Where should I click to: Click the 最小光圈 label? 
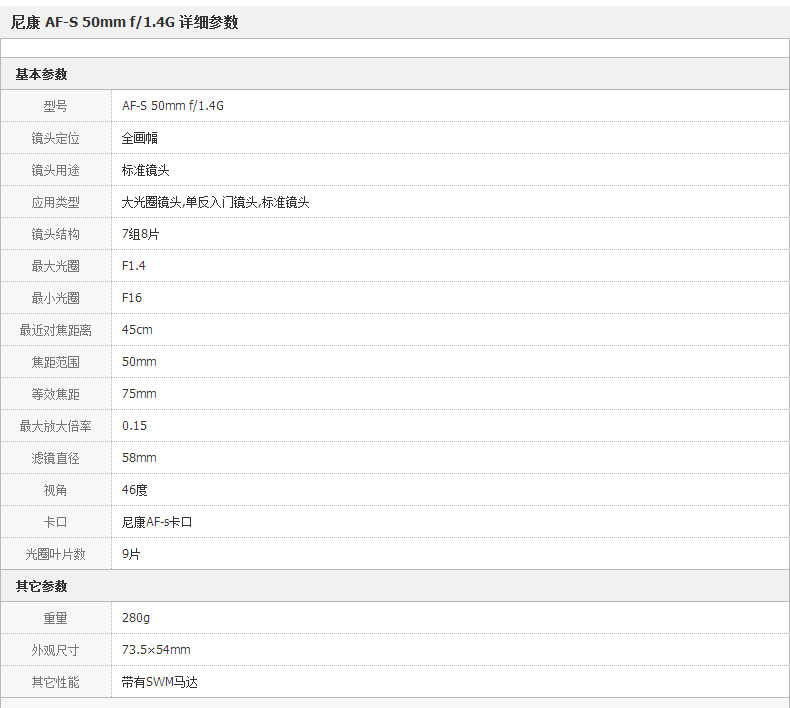coord(55,298)
